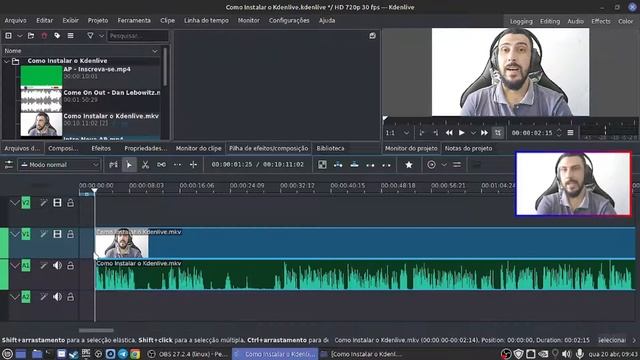Image resolution: width=640 pixels, height=360 pixels.
Task: Select the razor scissors tool
Action: [x=145, y=164]
